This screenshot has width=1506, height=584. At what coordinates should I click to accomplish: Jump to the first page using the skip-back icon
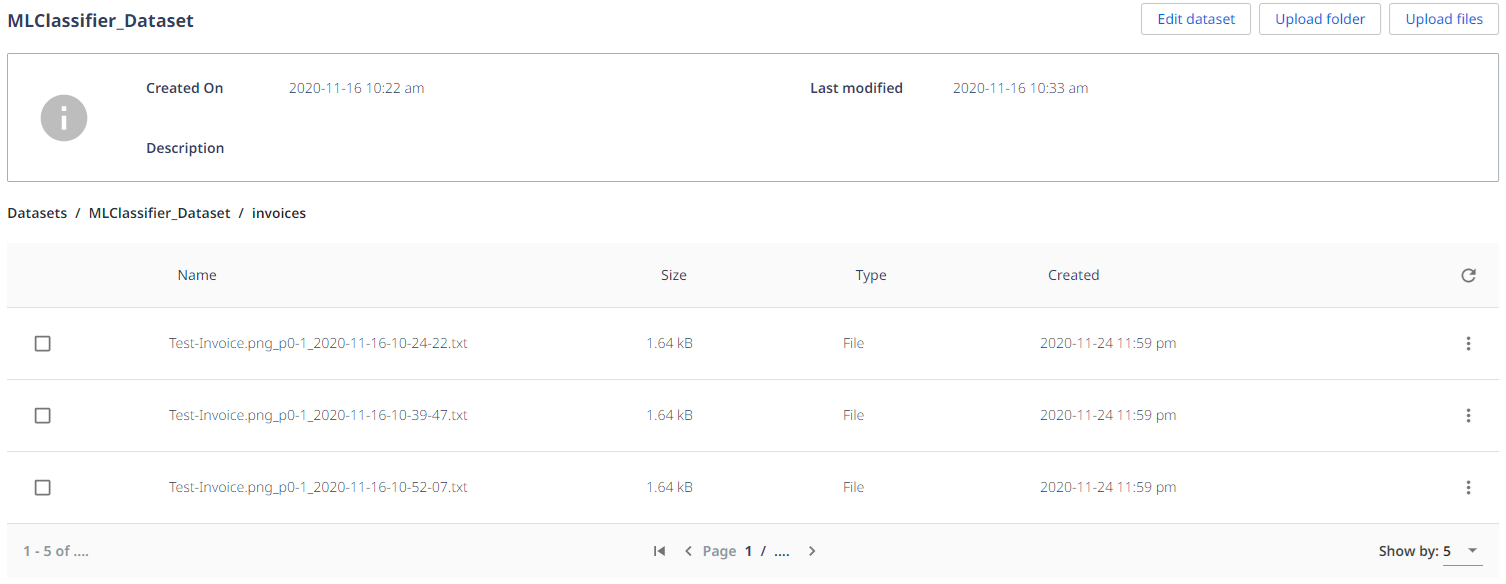(658, 551)
